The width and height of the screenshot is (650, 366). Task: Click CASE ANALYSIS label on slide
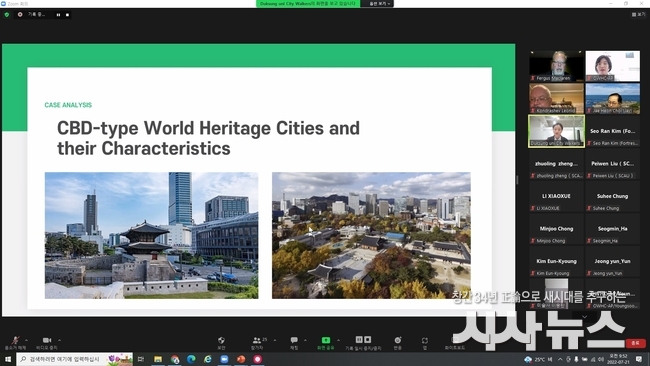pos(68,105)
